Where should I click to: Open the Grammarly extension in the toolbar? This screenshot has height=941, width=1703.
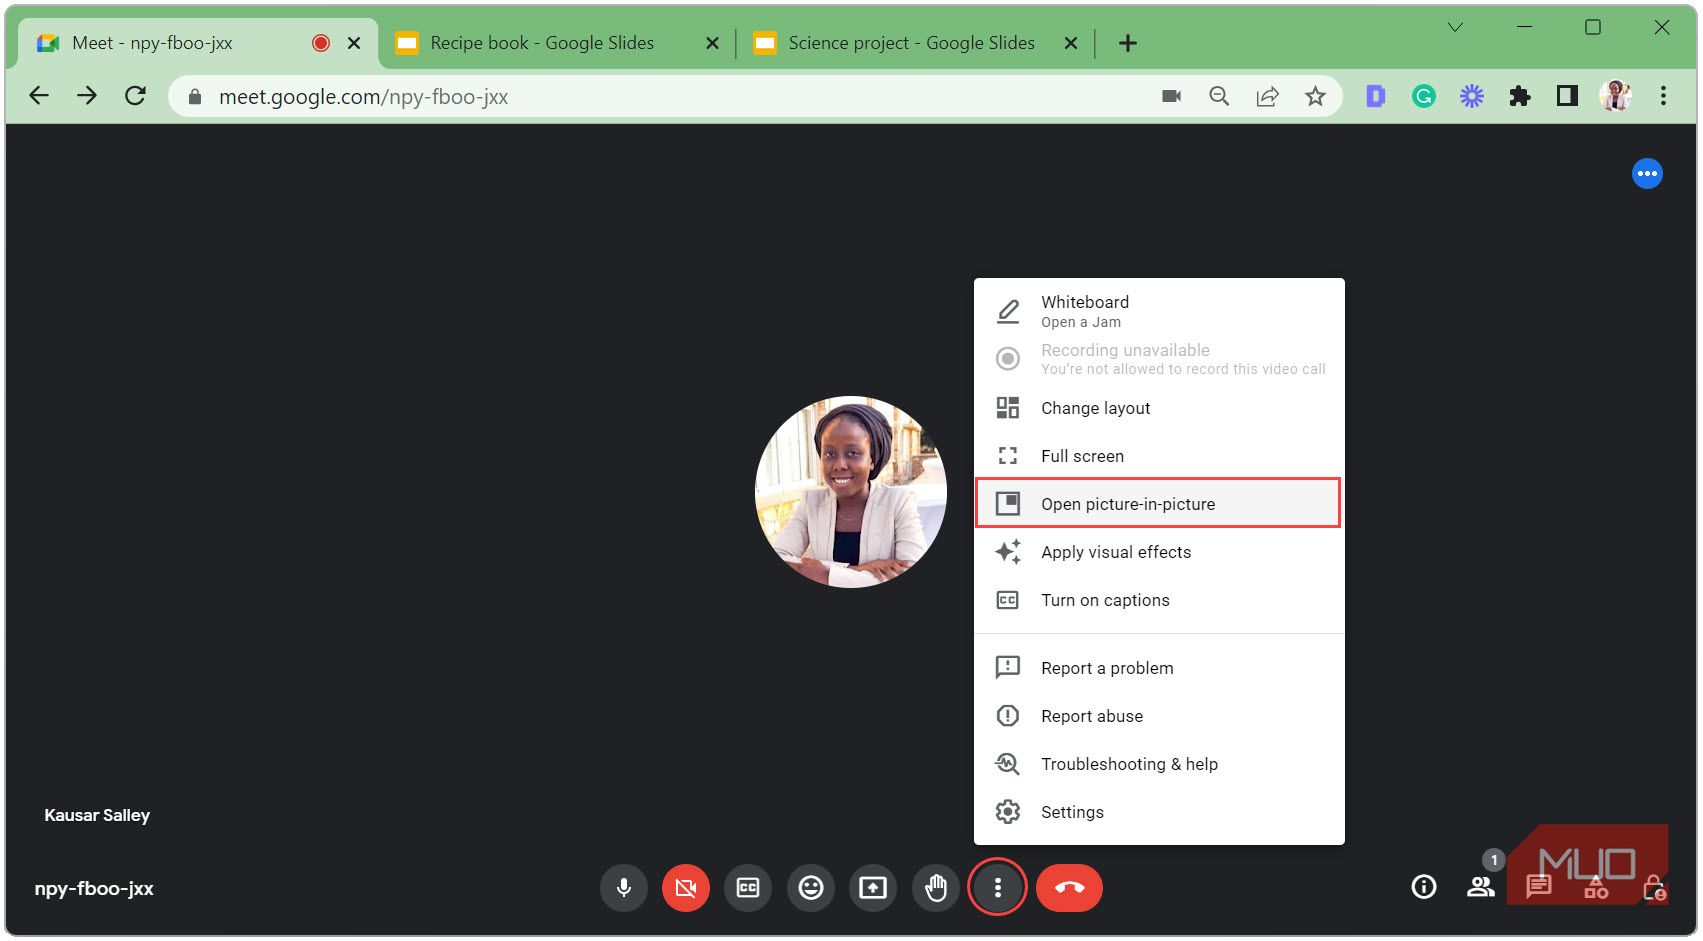coord(1423,95)
